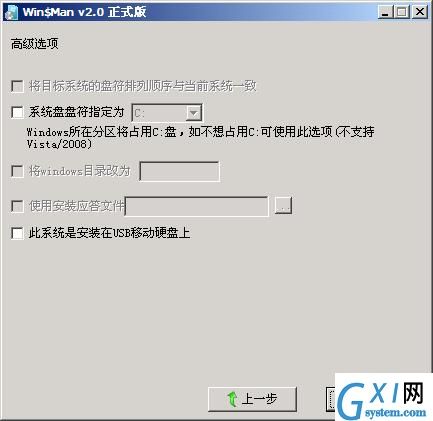Screen dimensions: 433x421
Task: Toggle 将目标系统的盘符排列顺序与当前系统一致 checkbox
Action: click(17, 86)
